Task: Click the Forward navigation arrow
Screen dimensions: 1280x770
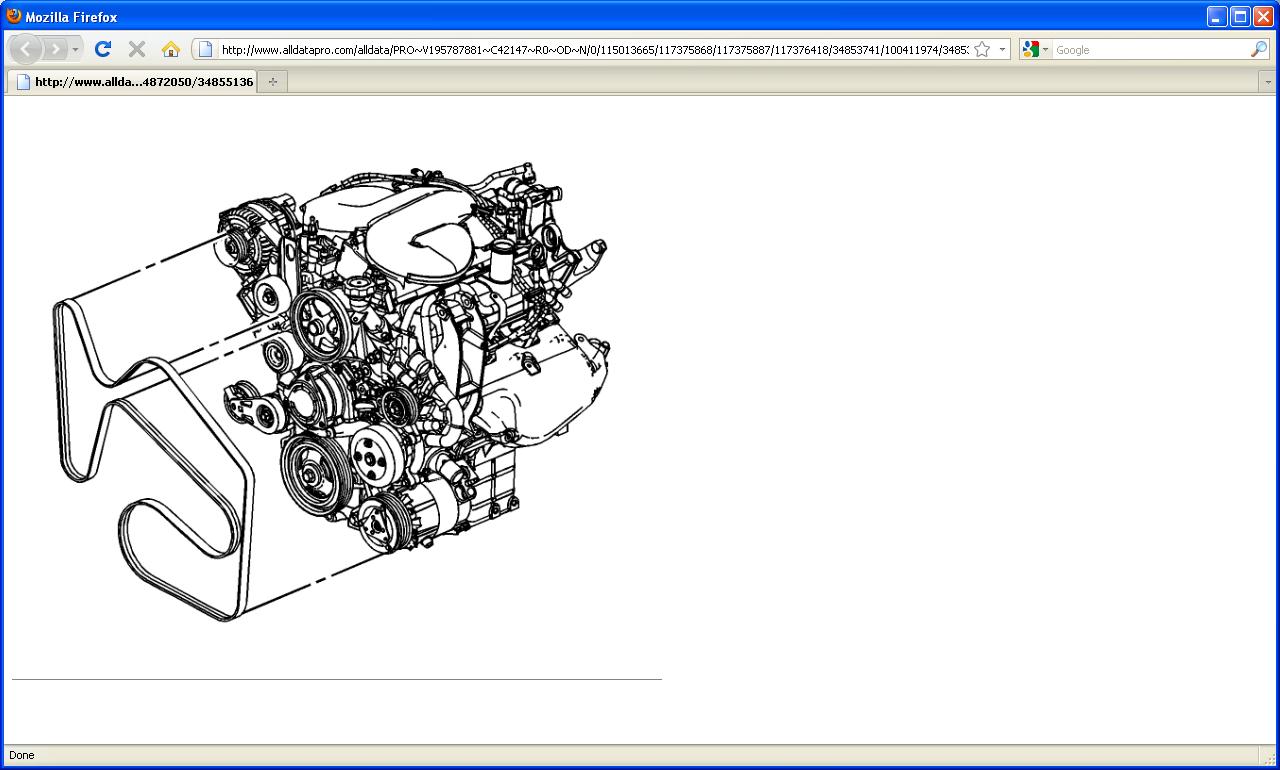Action: click(55, 49)
